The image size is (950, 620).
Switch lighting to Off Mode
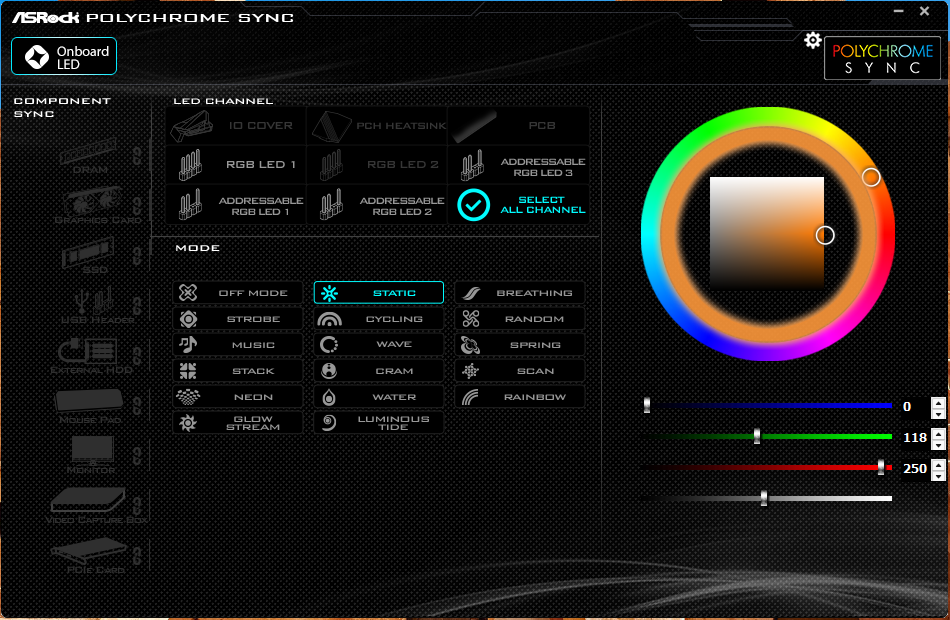click(x=238, y=293)
